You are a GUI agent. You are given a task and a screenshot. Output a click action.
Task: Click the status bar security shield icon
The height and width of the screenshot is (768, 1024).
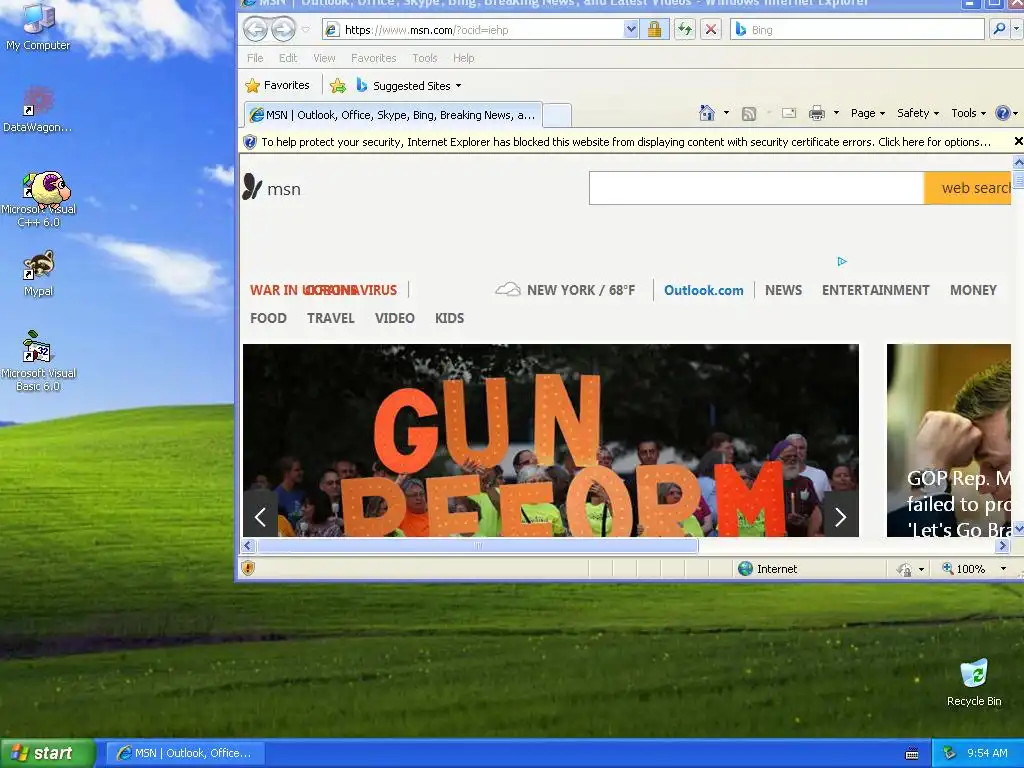[248, 568]
